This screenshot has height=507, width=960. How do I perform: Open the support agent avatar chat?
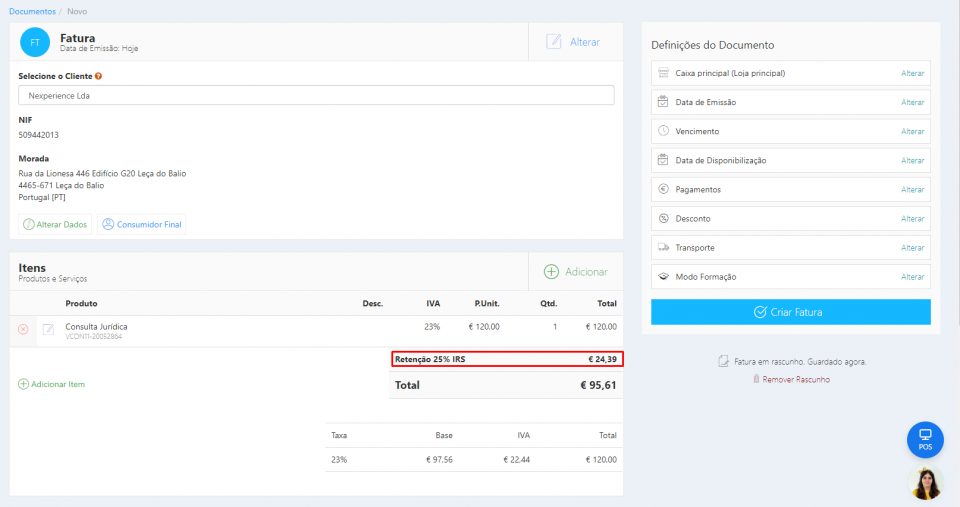coord(926,483)
